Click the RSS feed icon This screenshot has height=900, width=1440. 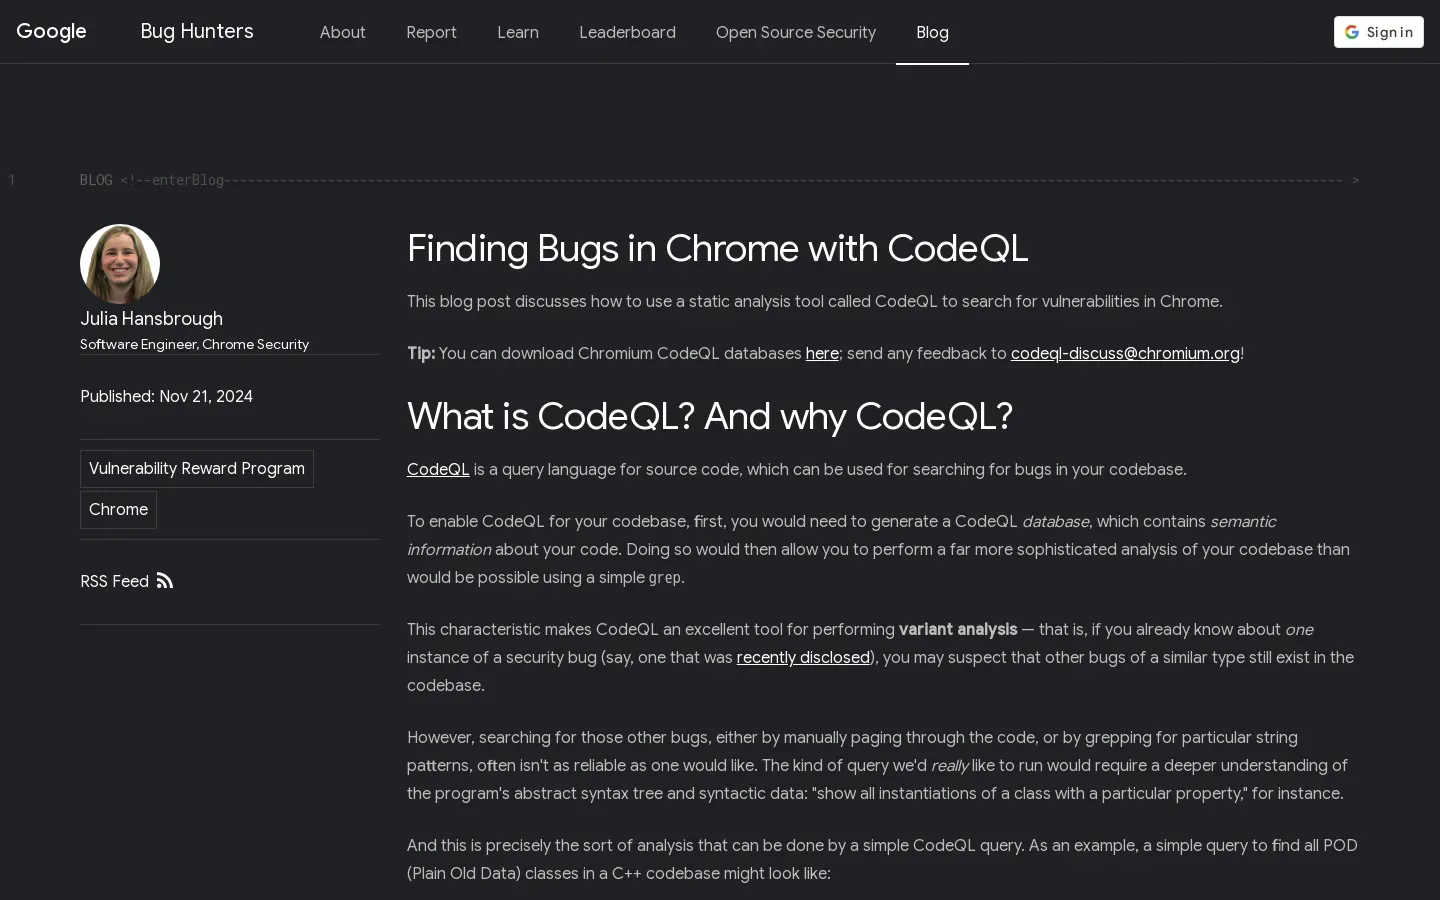point(165,581)
